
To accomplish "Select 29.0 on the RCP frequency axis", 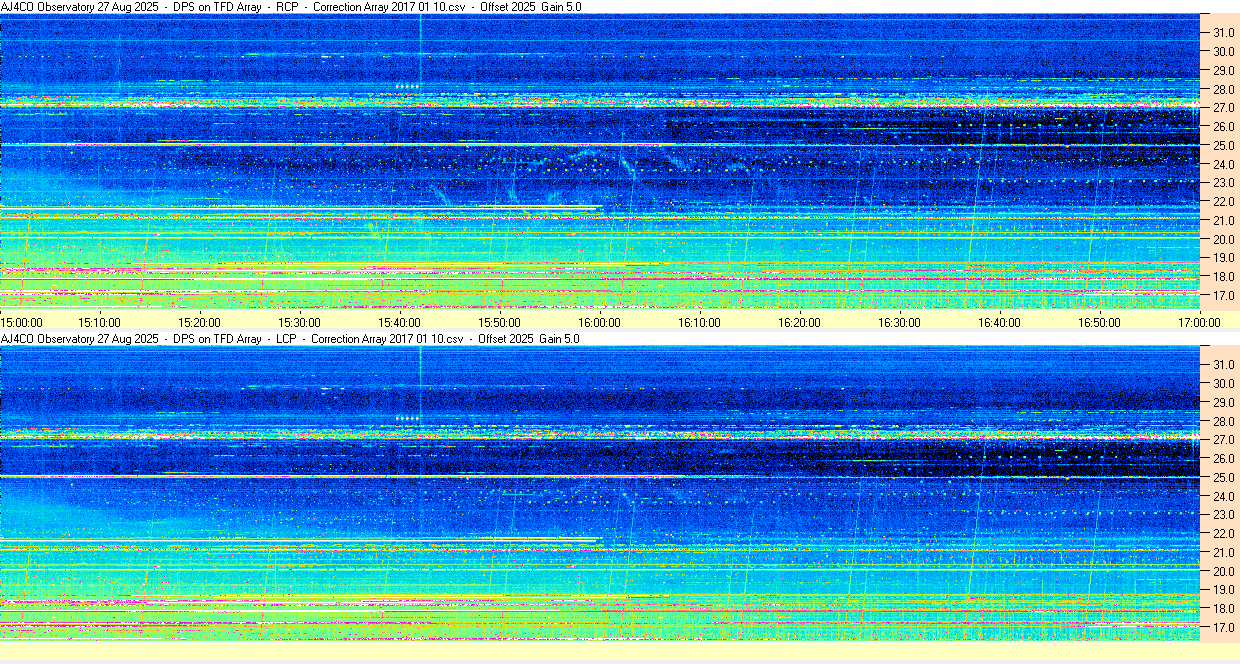I will [1224, 71].
